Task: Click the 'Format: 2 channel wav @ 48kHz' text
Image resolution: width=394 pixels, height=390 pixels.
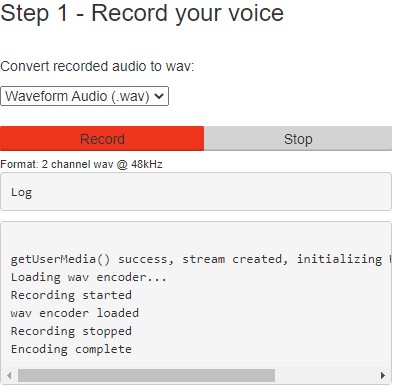Action: (81, 164)
